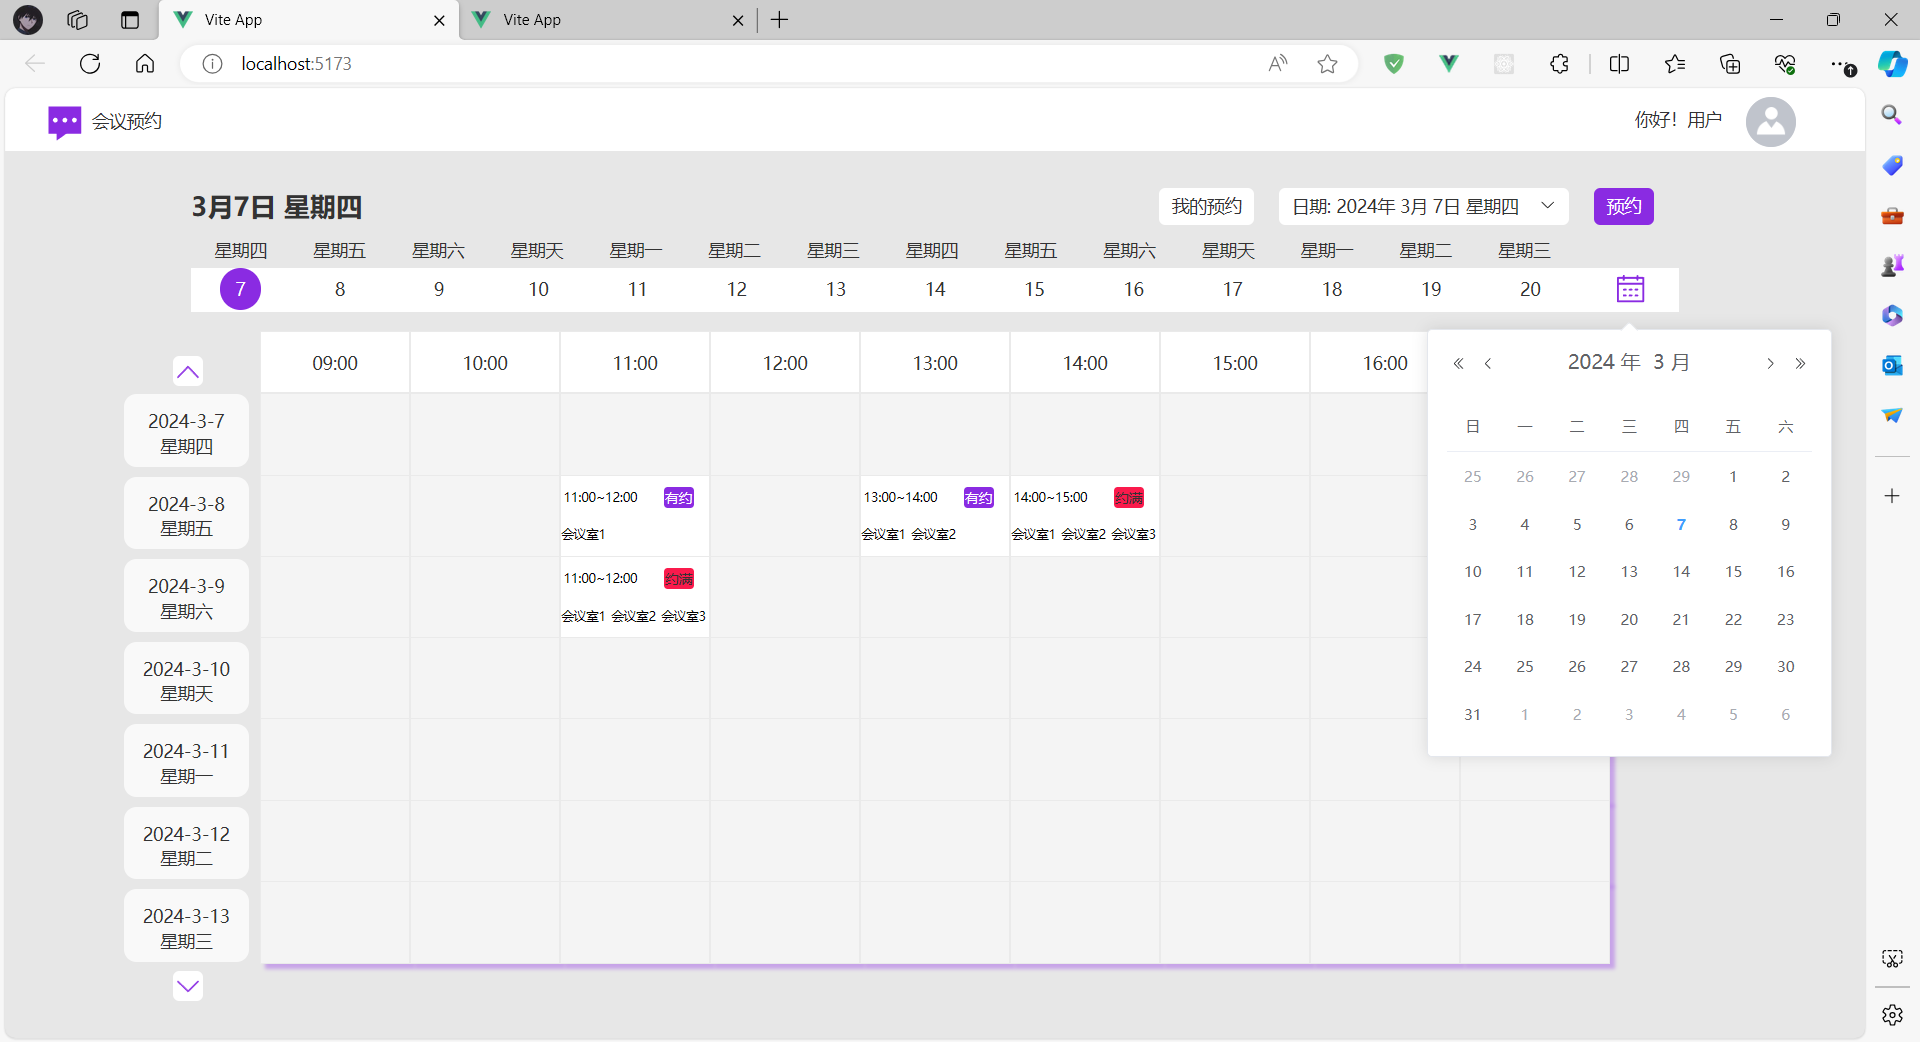This screenshot has width=1920, height=1042.
Task: Click the scroll down chevron below date list
Action: pos(188,986)
